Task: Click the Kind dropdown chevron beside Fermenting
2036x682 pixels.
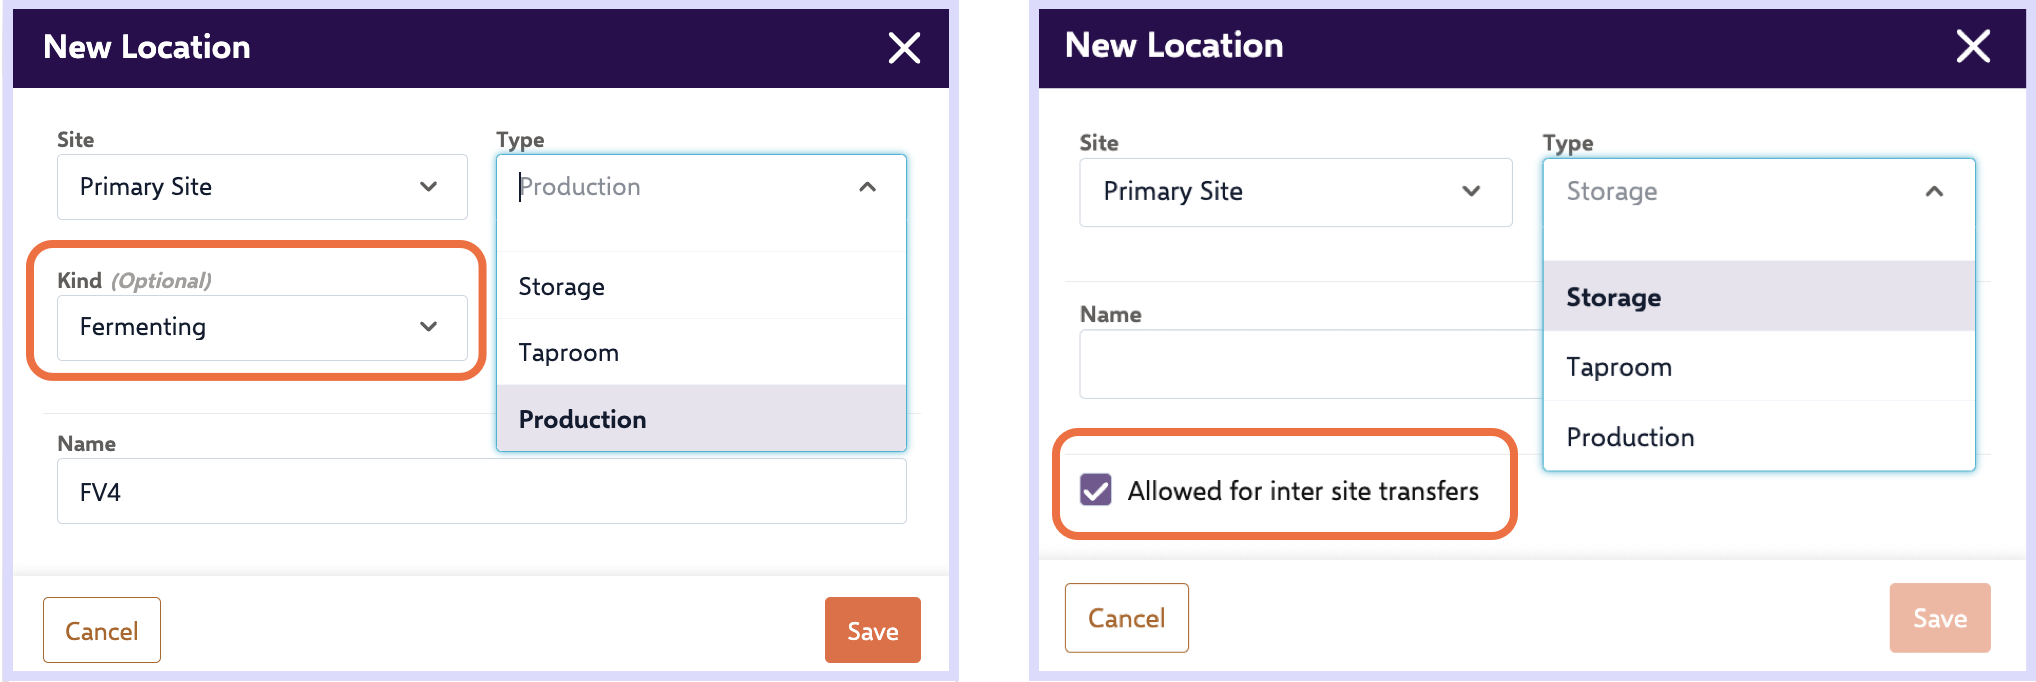Action: 430,327
